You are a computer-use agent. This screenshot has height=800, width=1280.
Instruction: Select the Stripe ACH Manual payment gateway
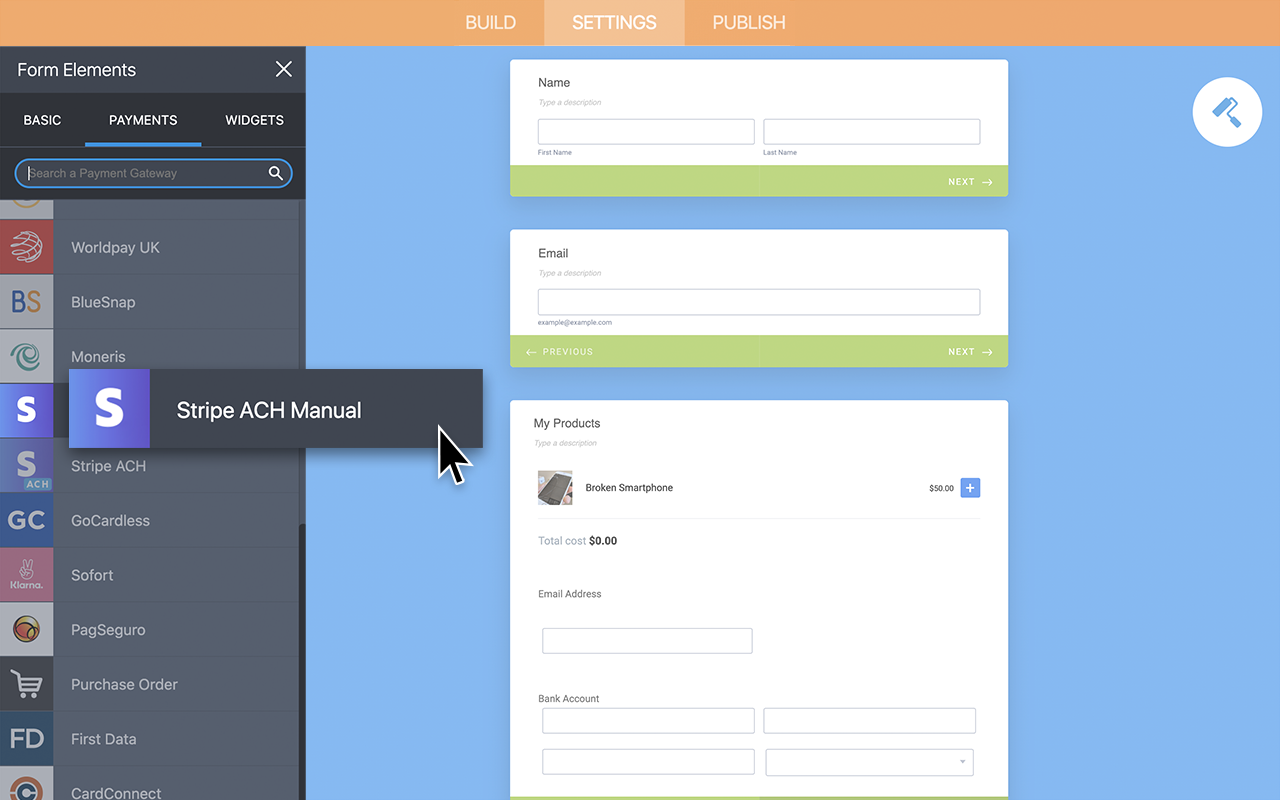click(268, 410)
